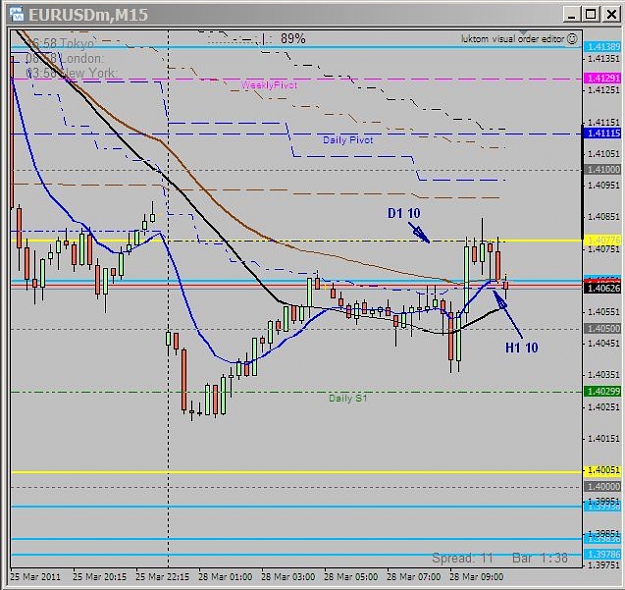Click the '28 Mar 07:00' time axis label
Screen dimensions: 625x590
[414, 577]
